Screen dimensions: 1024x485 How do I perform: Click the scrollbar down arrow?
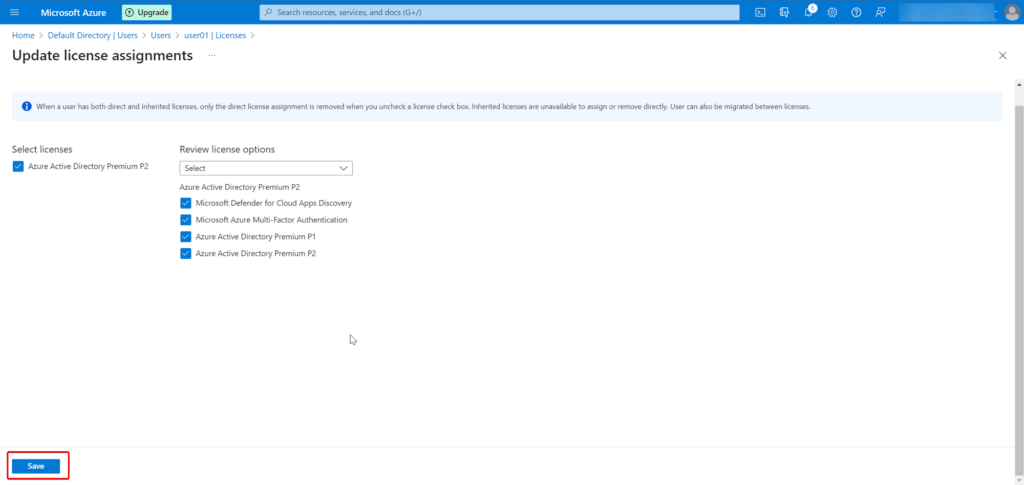[x=1019, y=480]
